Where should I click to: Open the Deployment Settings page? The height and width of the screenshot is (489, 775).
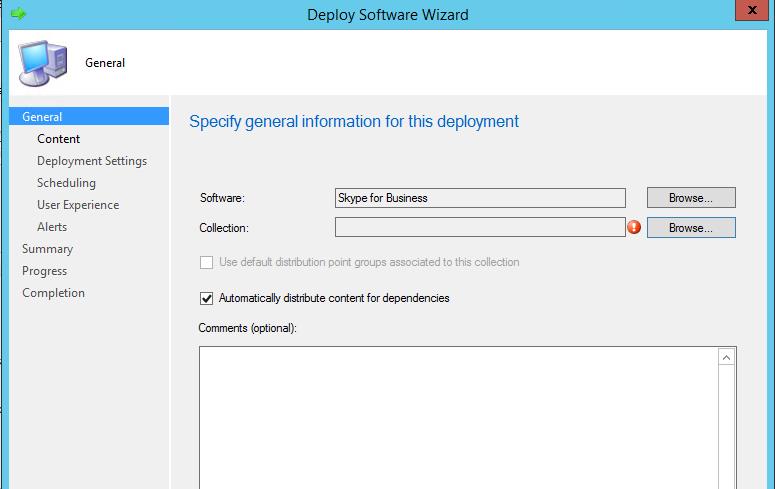(x=92, y=161)
